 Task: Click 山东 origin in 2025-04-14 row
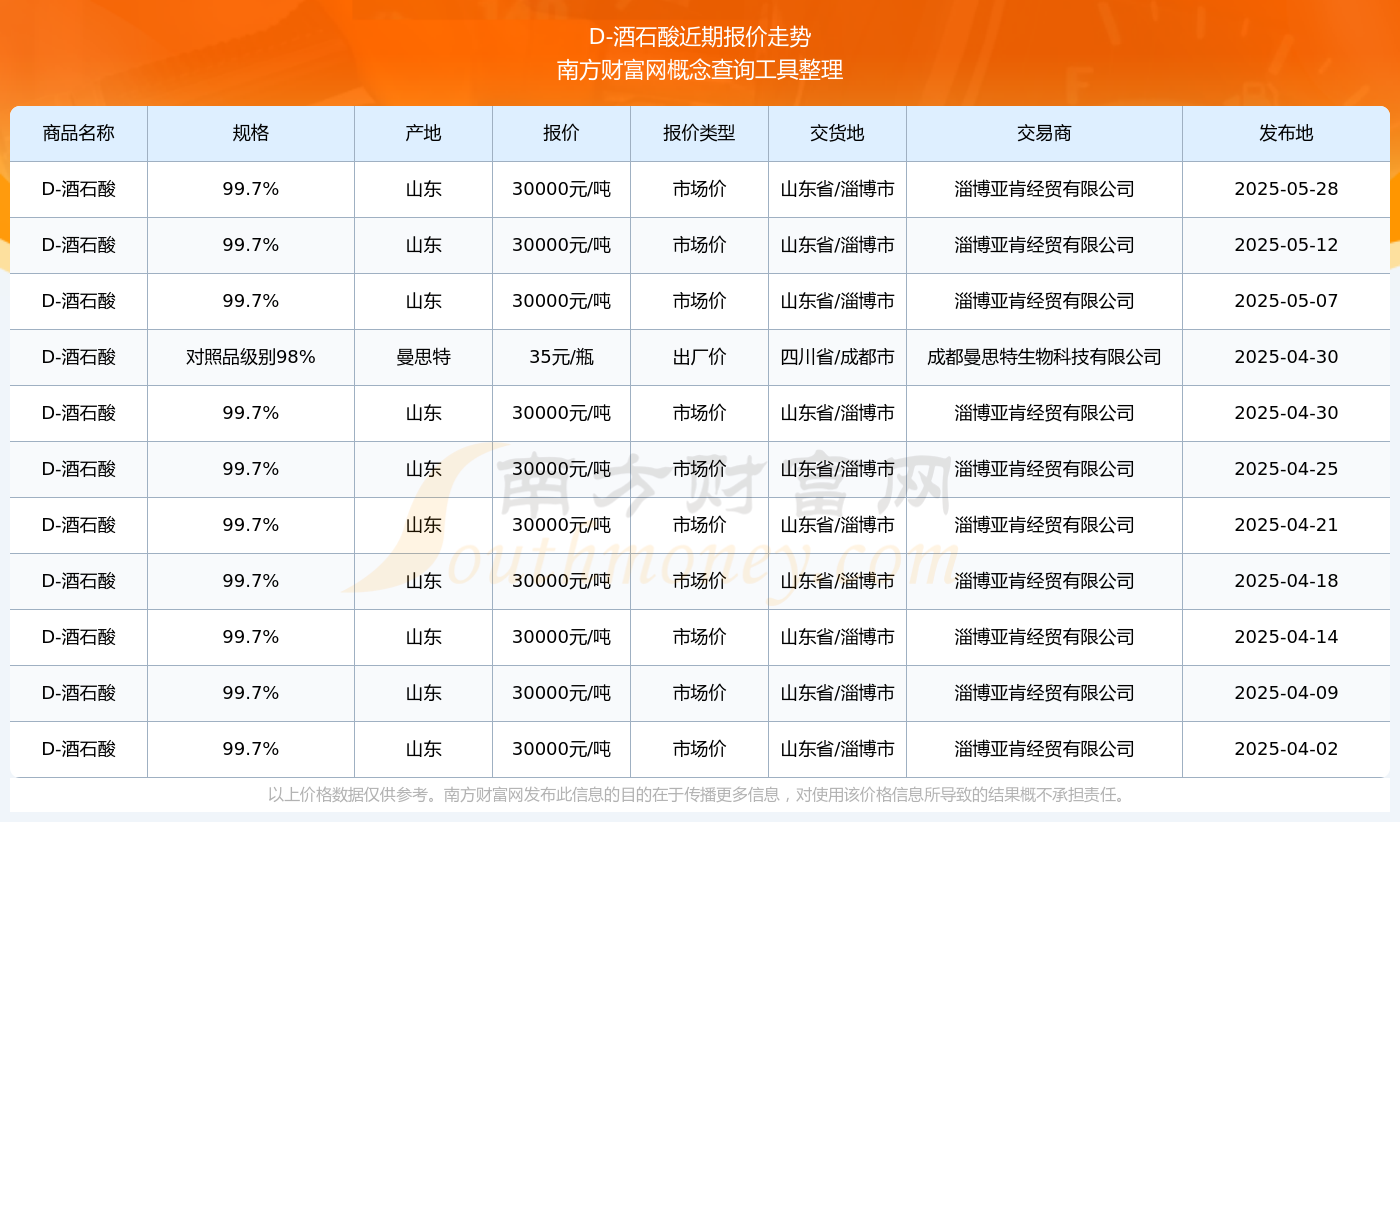(424, 637)
